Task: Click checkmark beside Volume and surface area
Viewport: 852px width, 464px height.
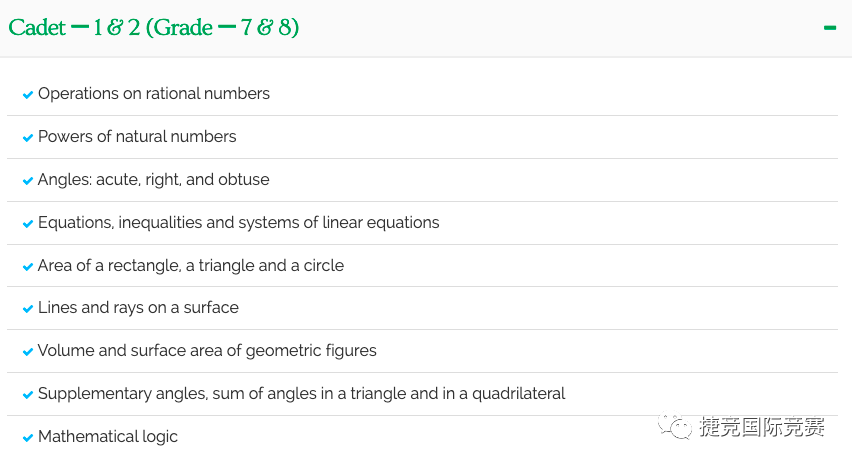Action: [28, 352]
